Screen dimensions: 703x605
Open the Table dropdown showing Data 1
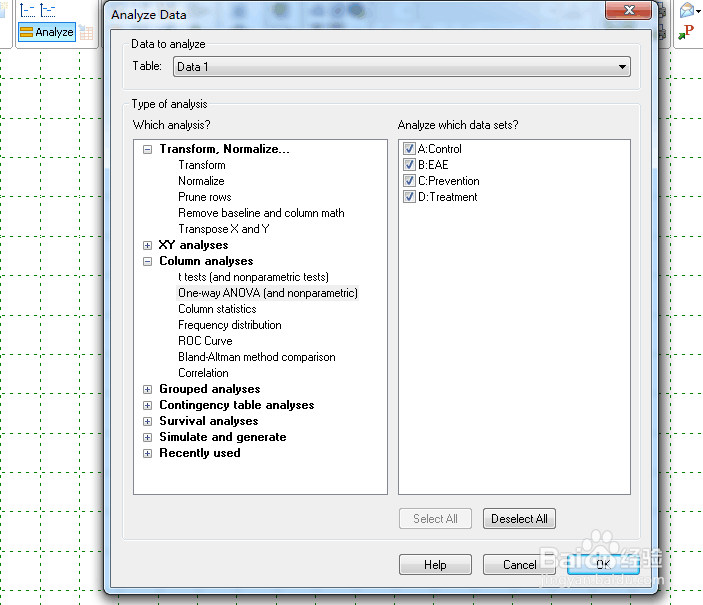tap(402, 67)
